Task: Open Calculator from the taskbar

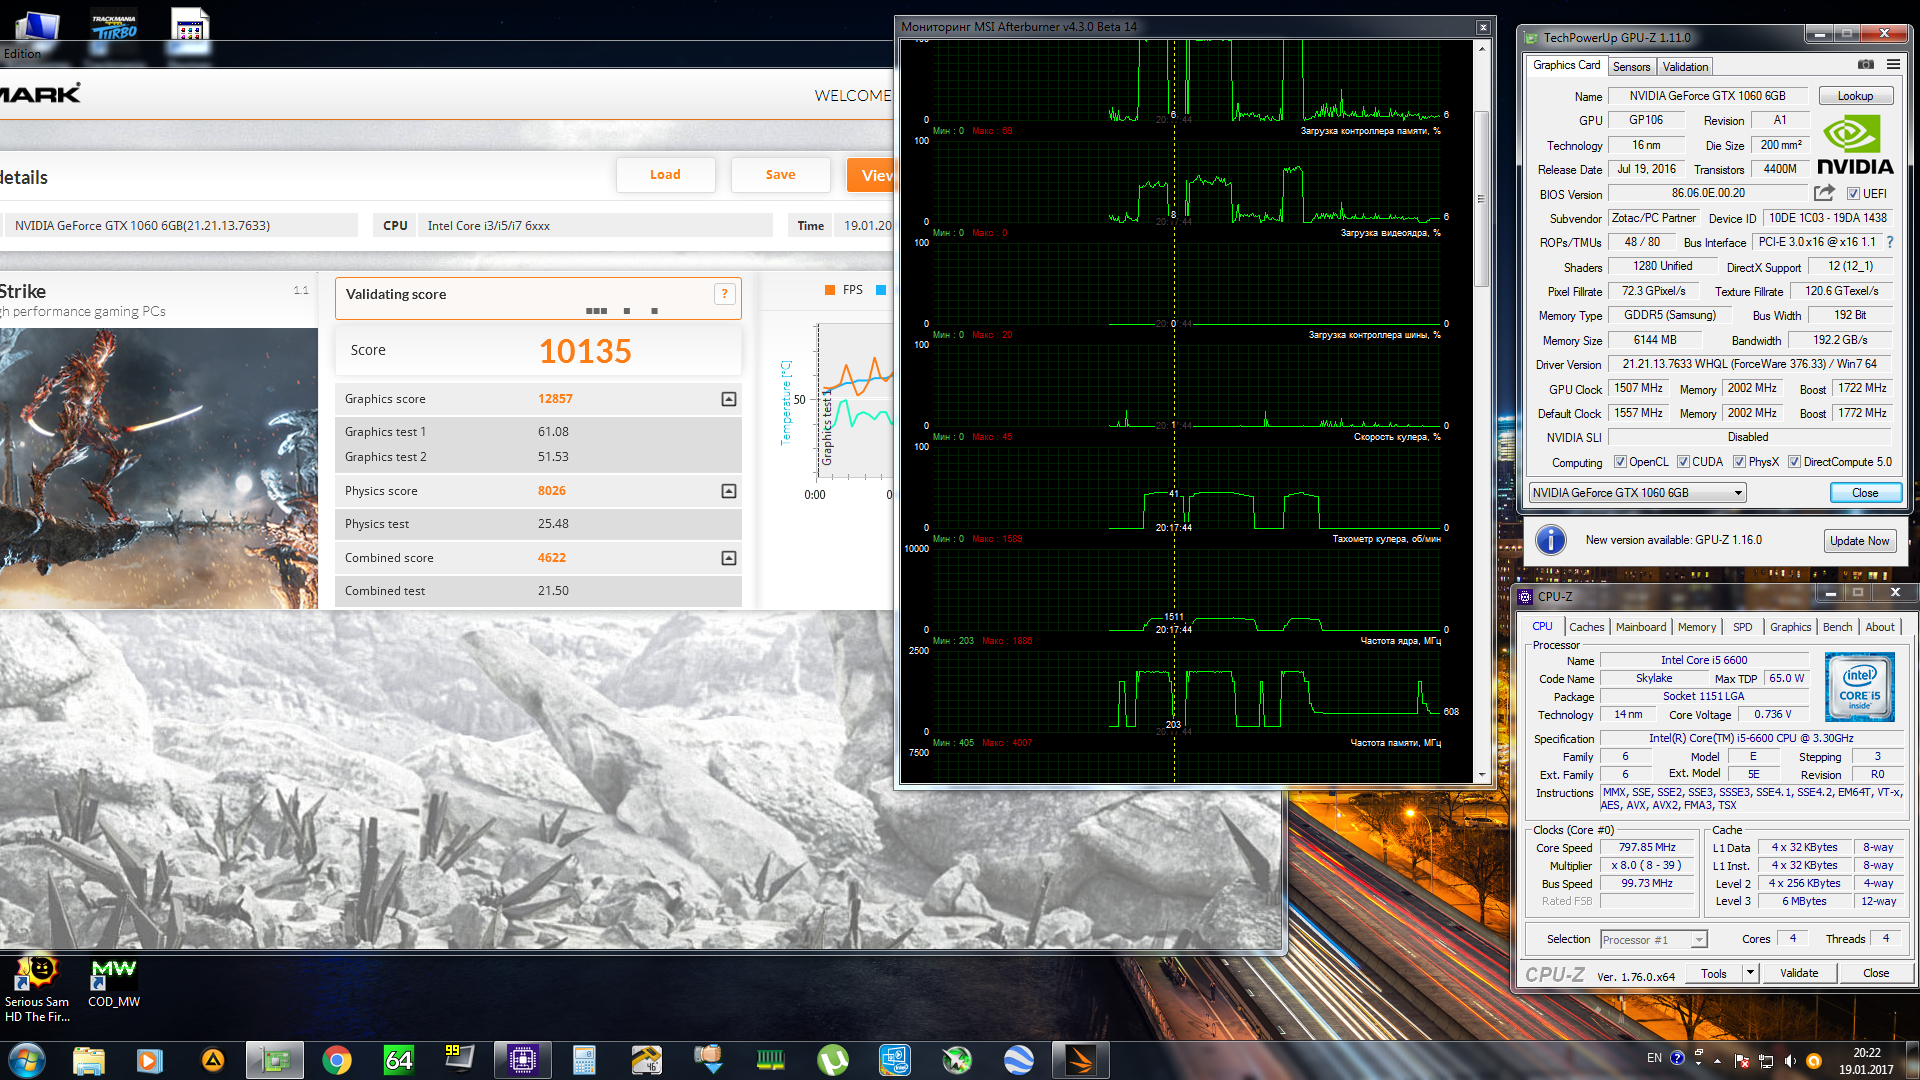Action: coord(585,1060)
